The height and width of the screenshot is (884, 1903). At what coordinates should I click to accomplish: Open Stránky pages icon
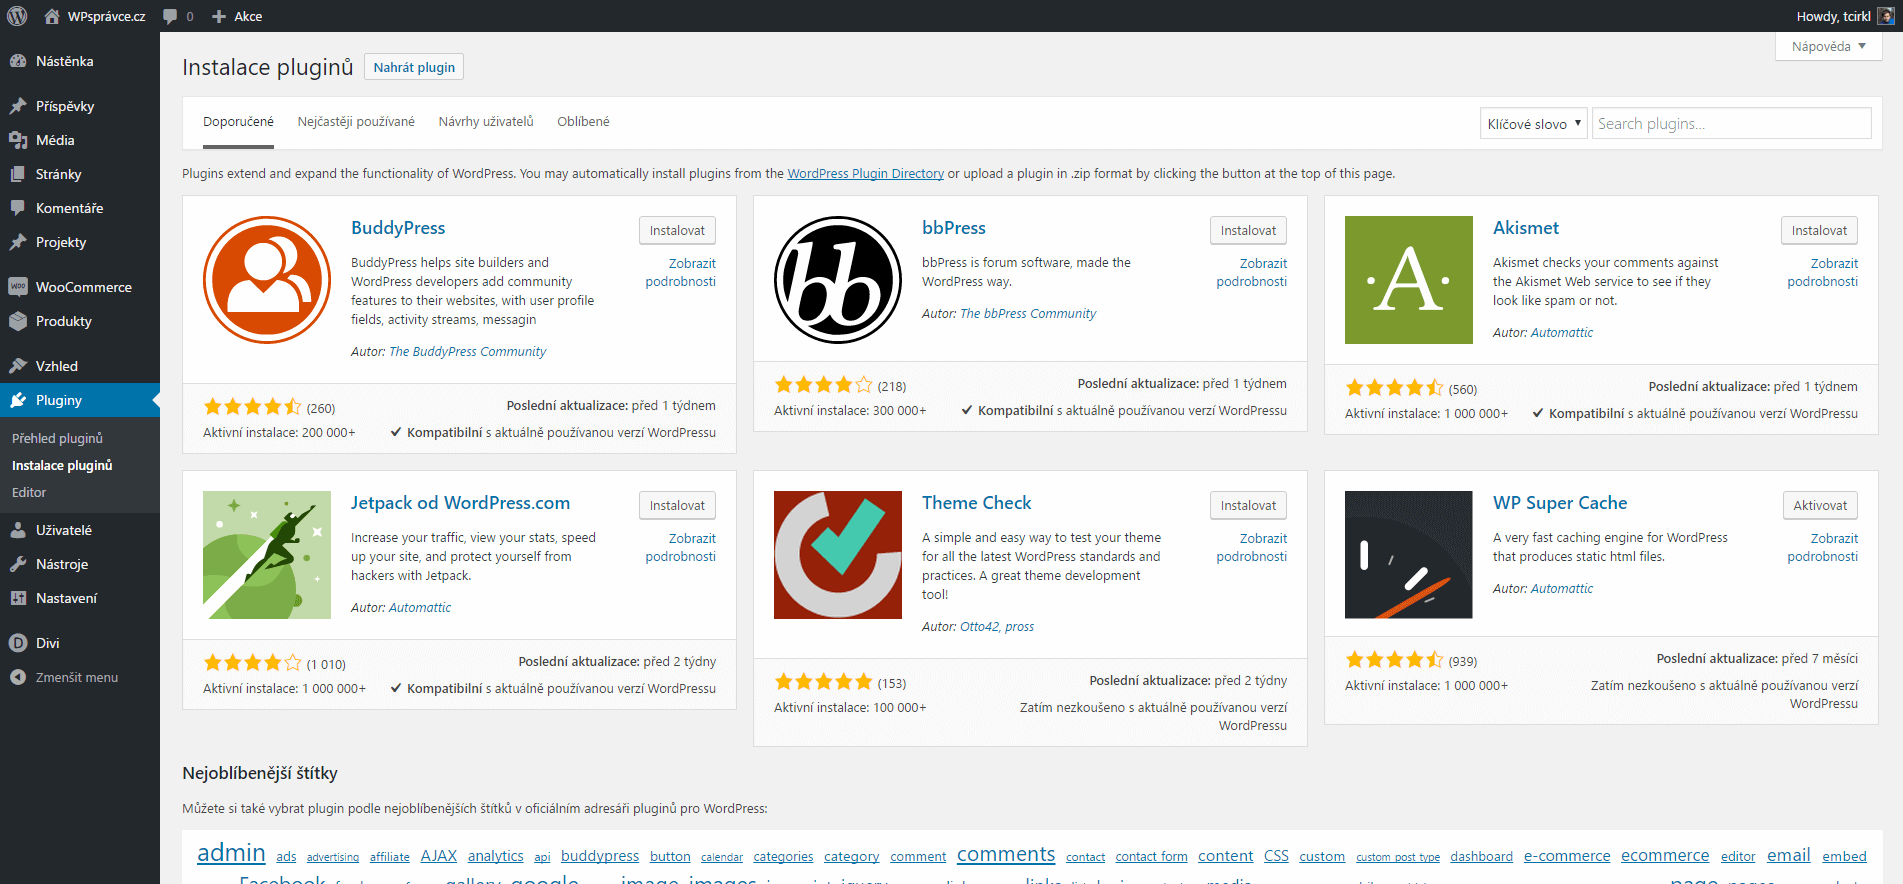click(x=18, y=174)
